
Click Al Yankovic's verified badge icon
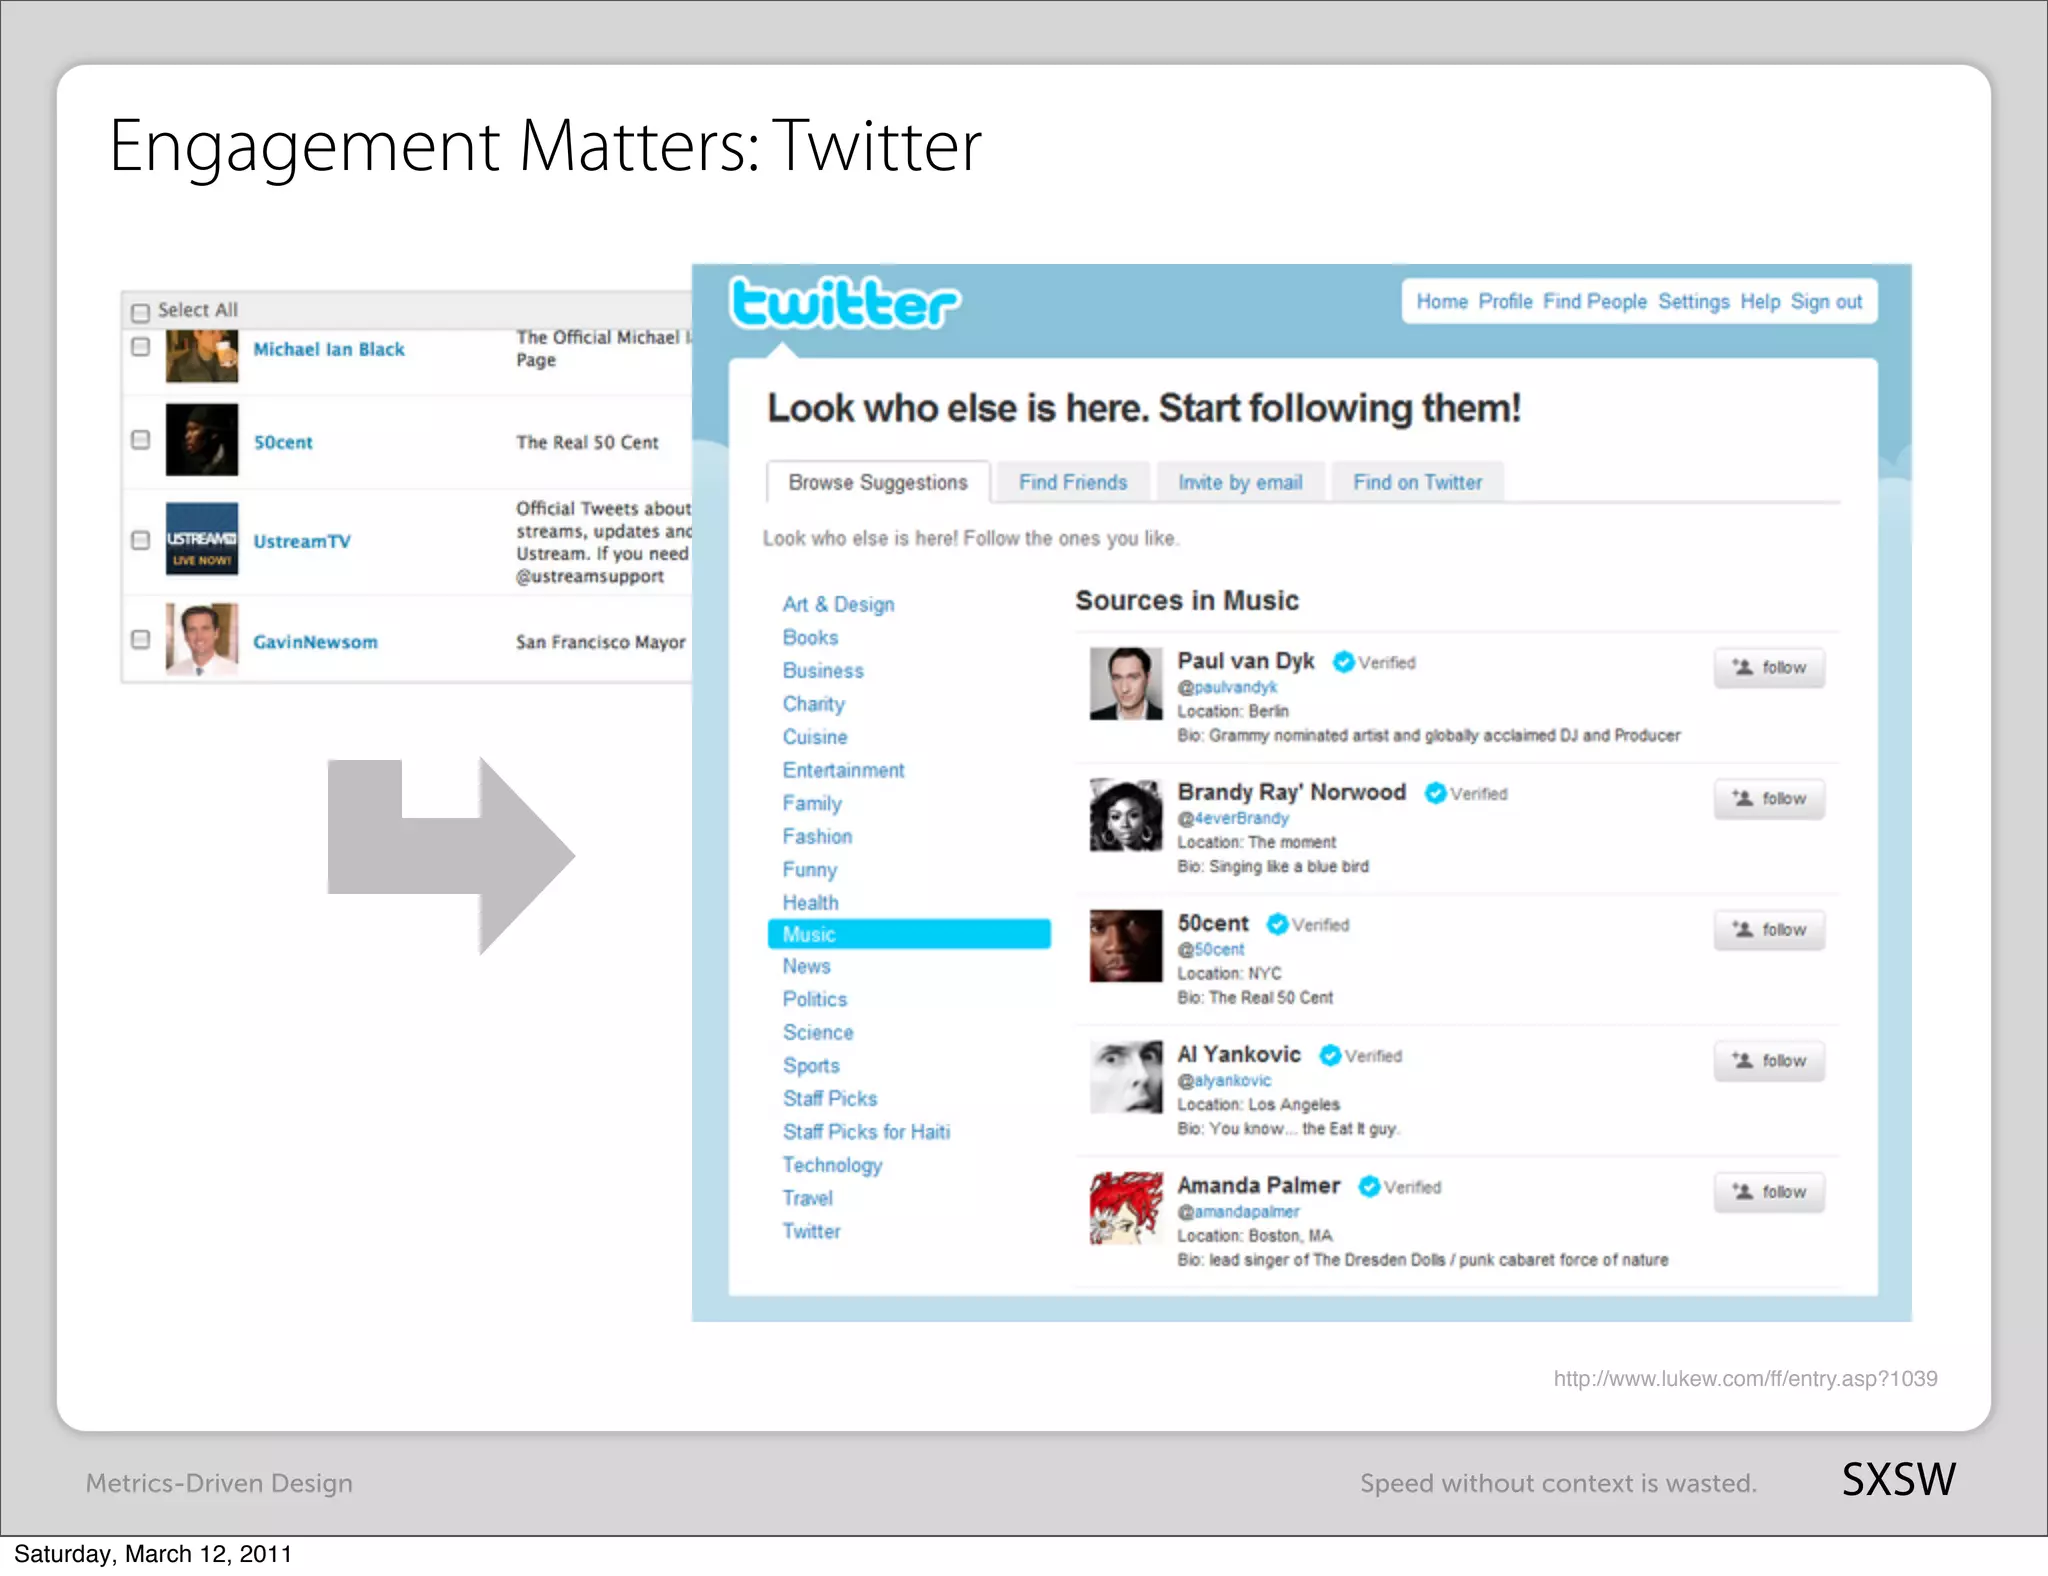coord(1329,1055)
